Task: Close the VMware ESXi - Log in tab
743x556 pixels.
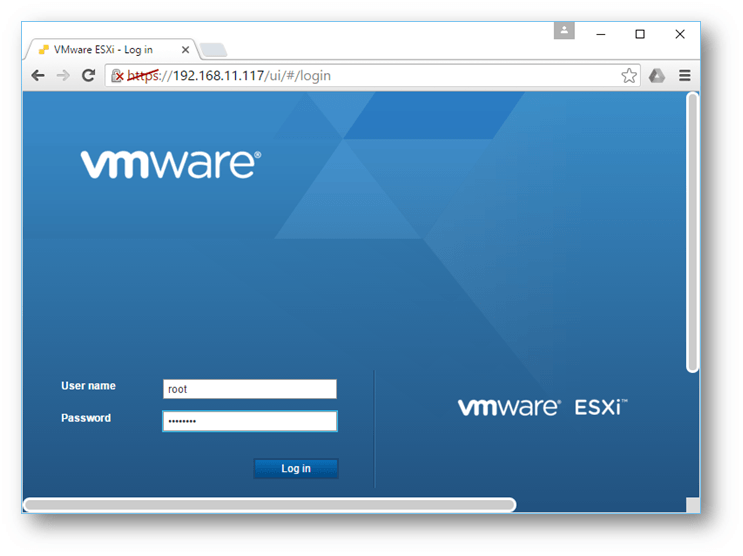Action: point(185,50)
